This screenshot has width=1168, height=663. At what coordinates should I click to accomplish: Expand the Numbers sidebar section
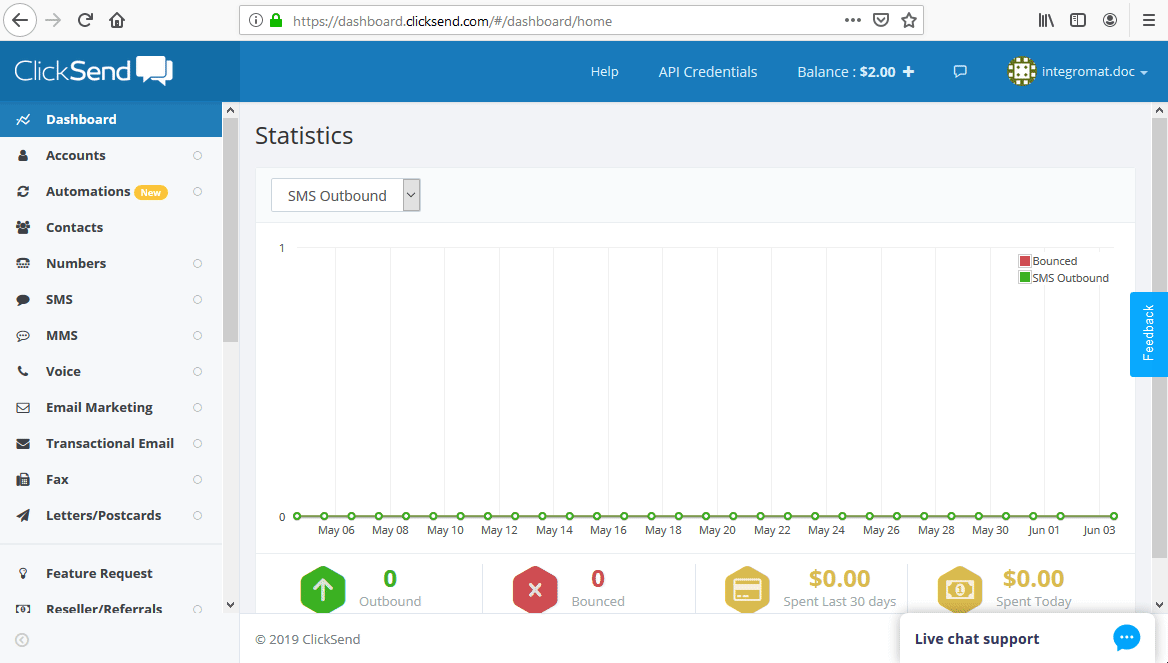coord(197,264)
